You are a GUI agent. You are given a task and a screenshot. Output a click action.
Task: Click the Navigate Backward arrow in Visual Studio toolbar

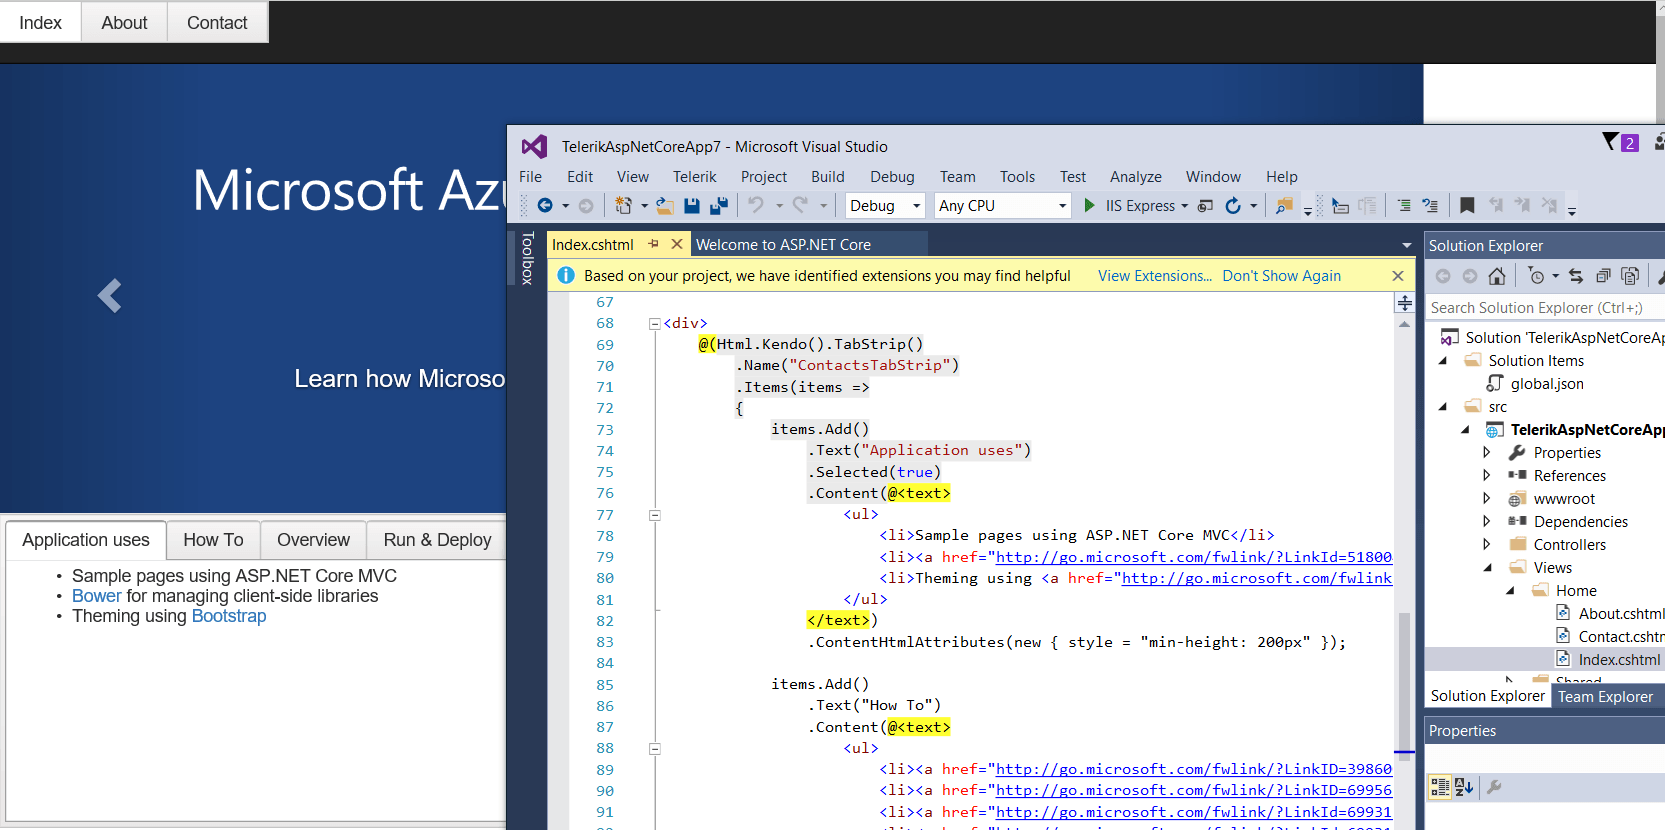545,205
